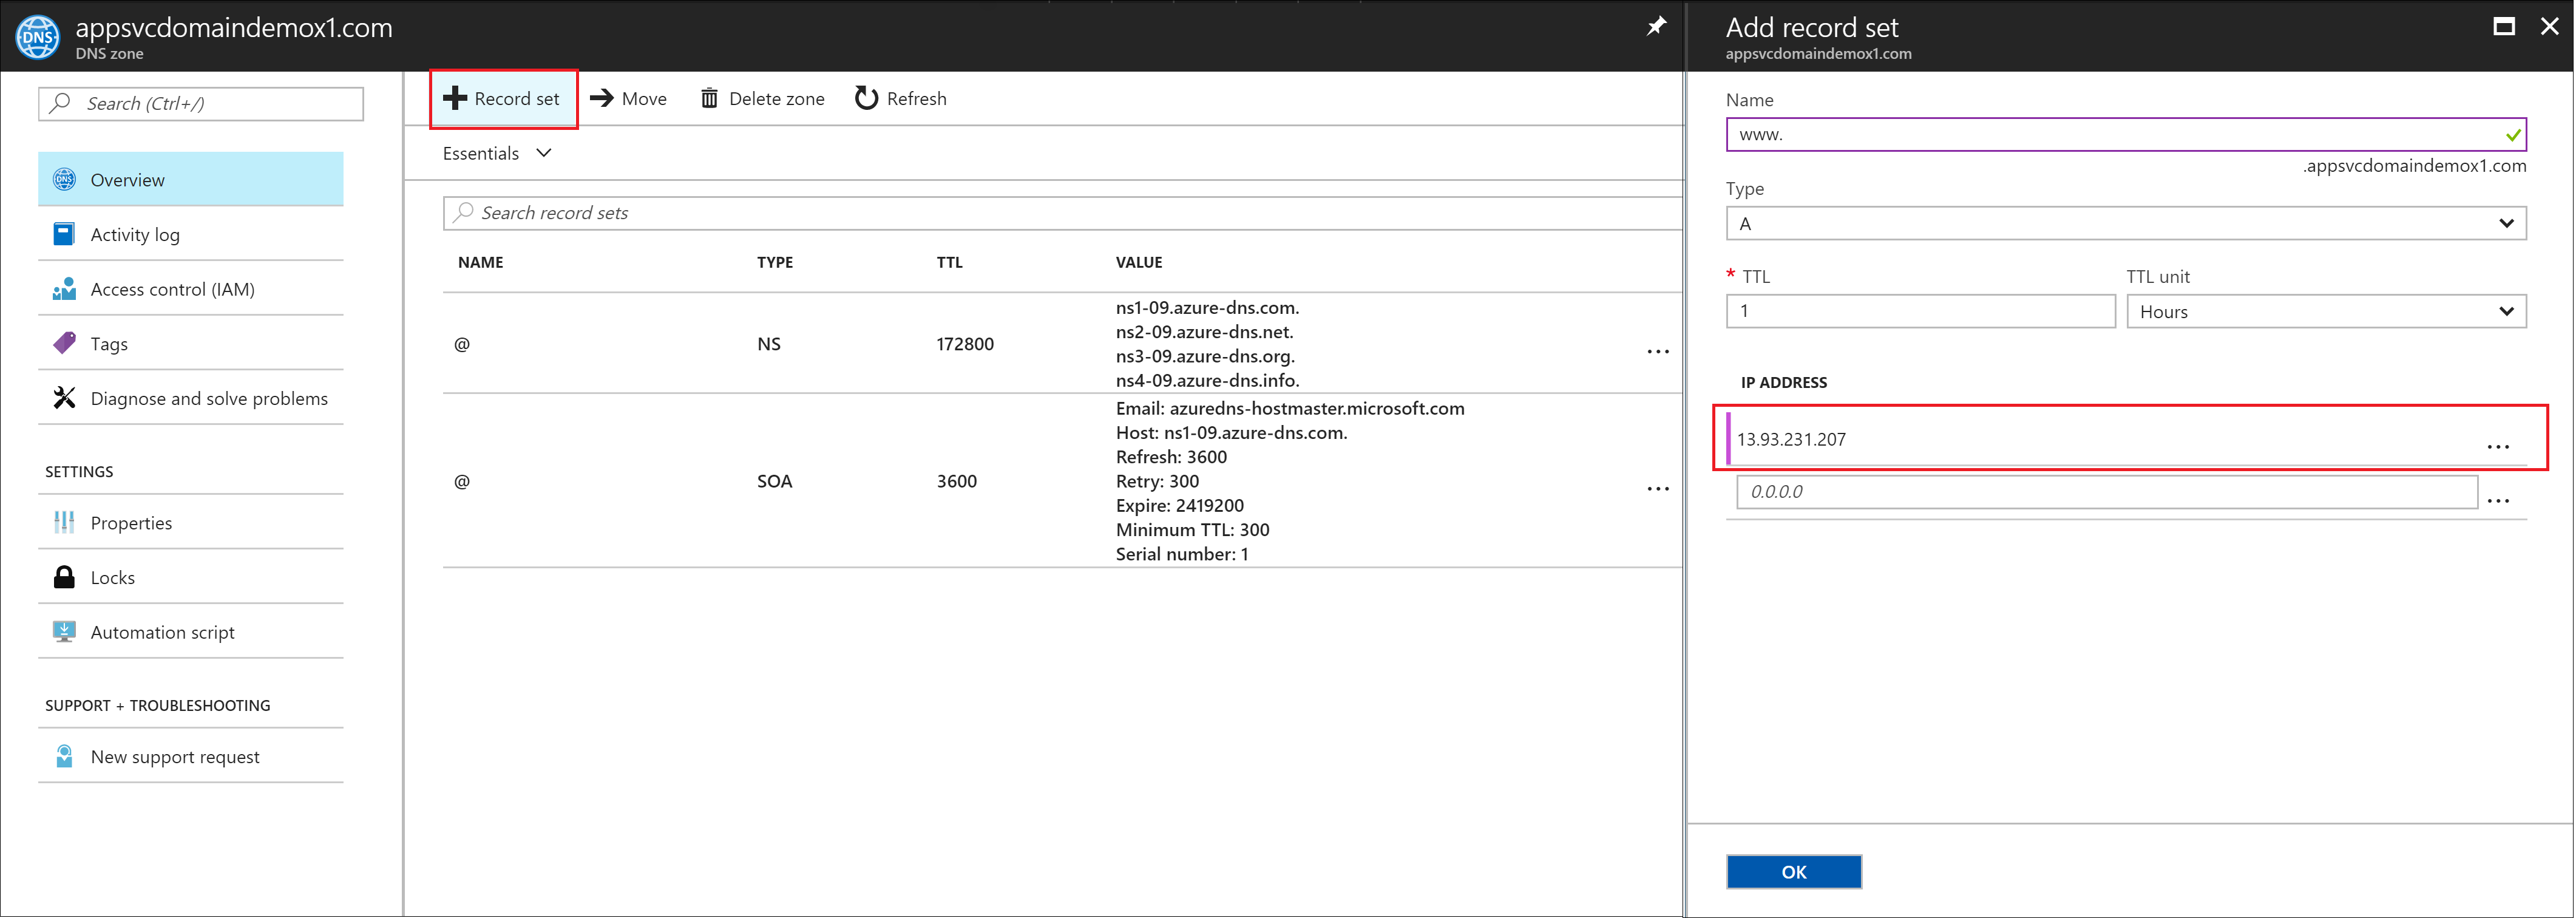
Task: Click the Refresh icon in the toolbar
Action: coord(866,98)
